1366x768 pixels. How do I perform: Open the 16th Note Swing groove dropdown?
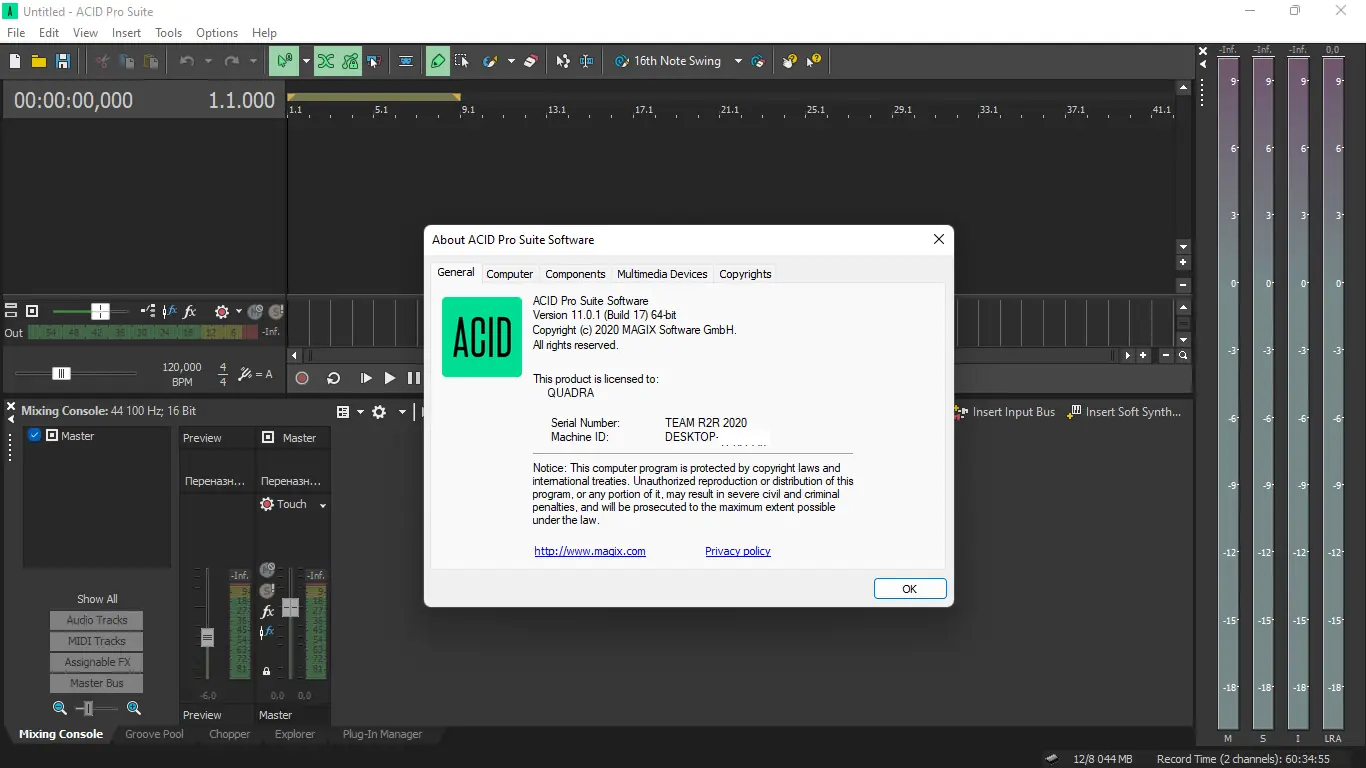click(738, 61)
